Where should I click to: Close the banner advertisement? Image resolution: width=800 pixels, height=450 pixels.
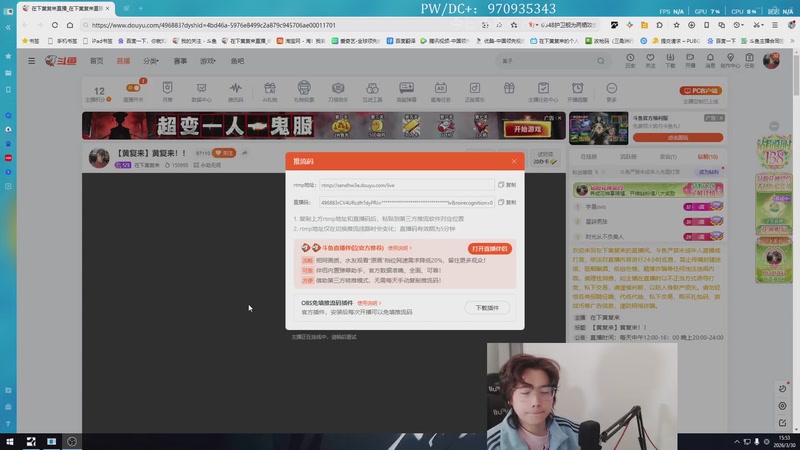pos(560,118)
